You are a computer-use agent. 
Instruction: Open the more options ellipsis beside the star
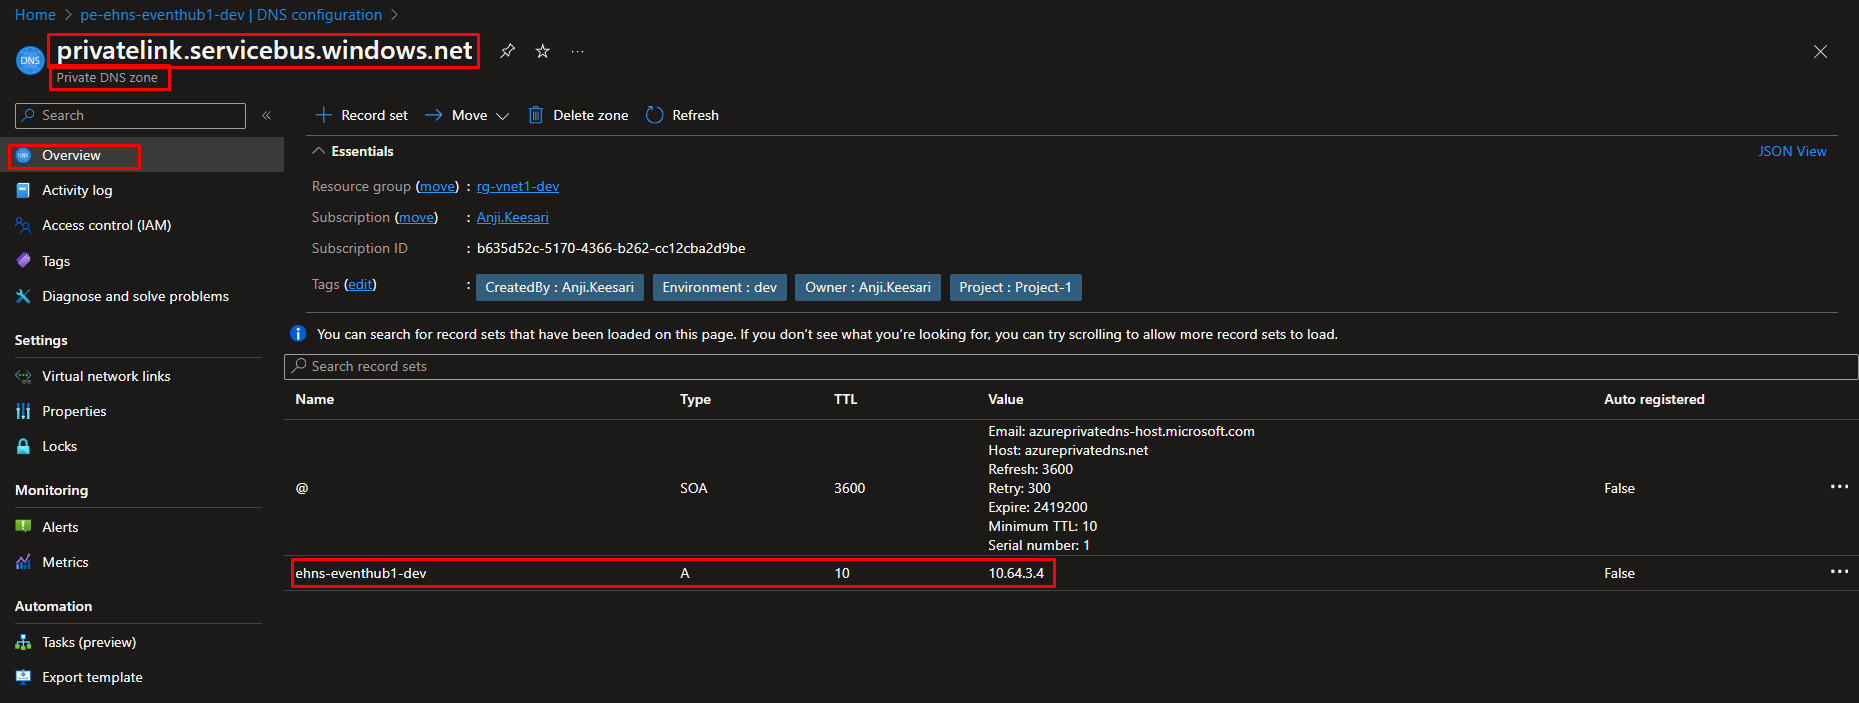click(x=578, y=51)
